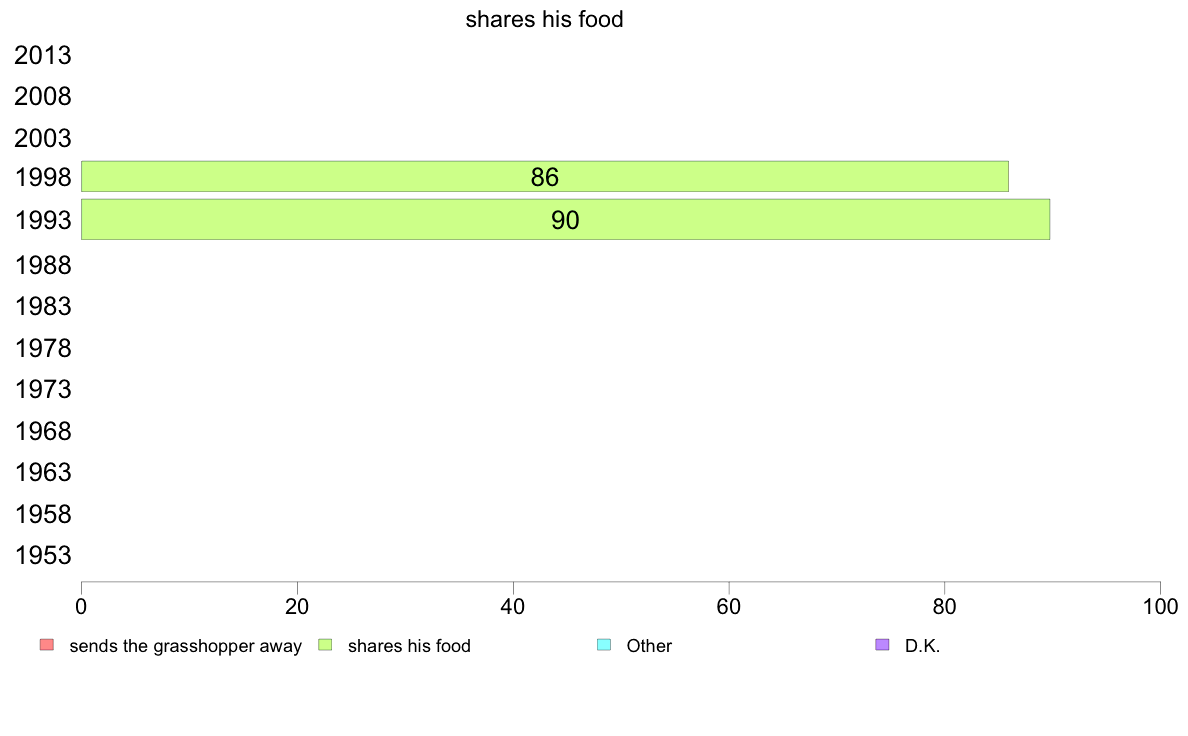The width and height of the screenshot is (1188, 736).
Task: Click the 2013 year label
Action: pos(43,55)
